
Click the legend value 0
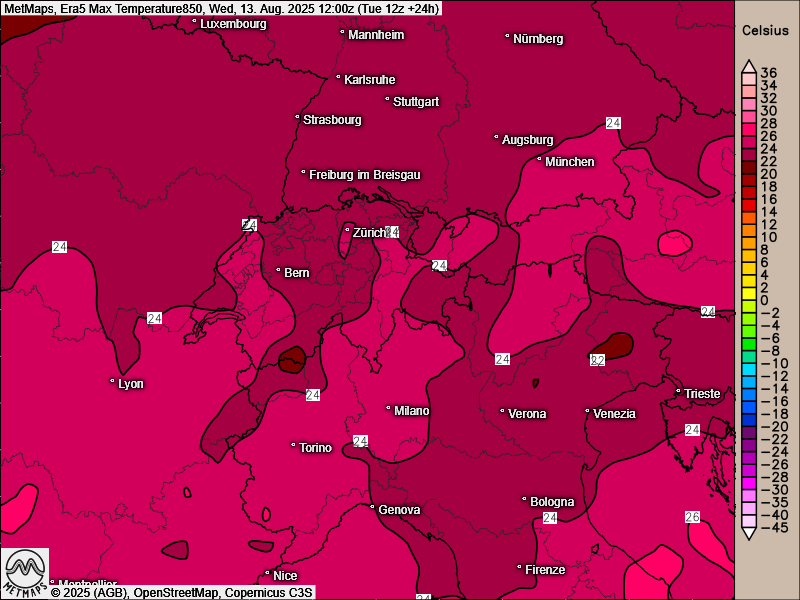click(x=764, y=301)
